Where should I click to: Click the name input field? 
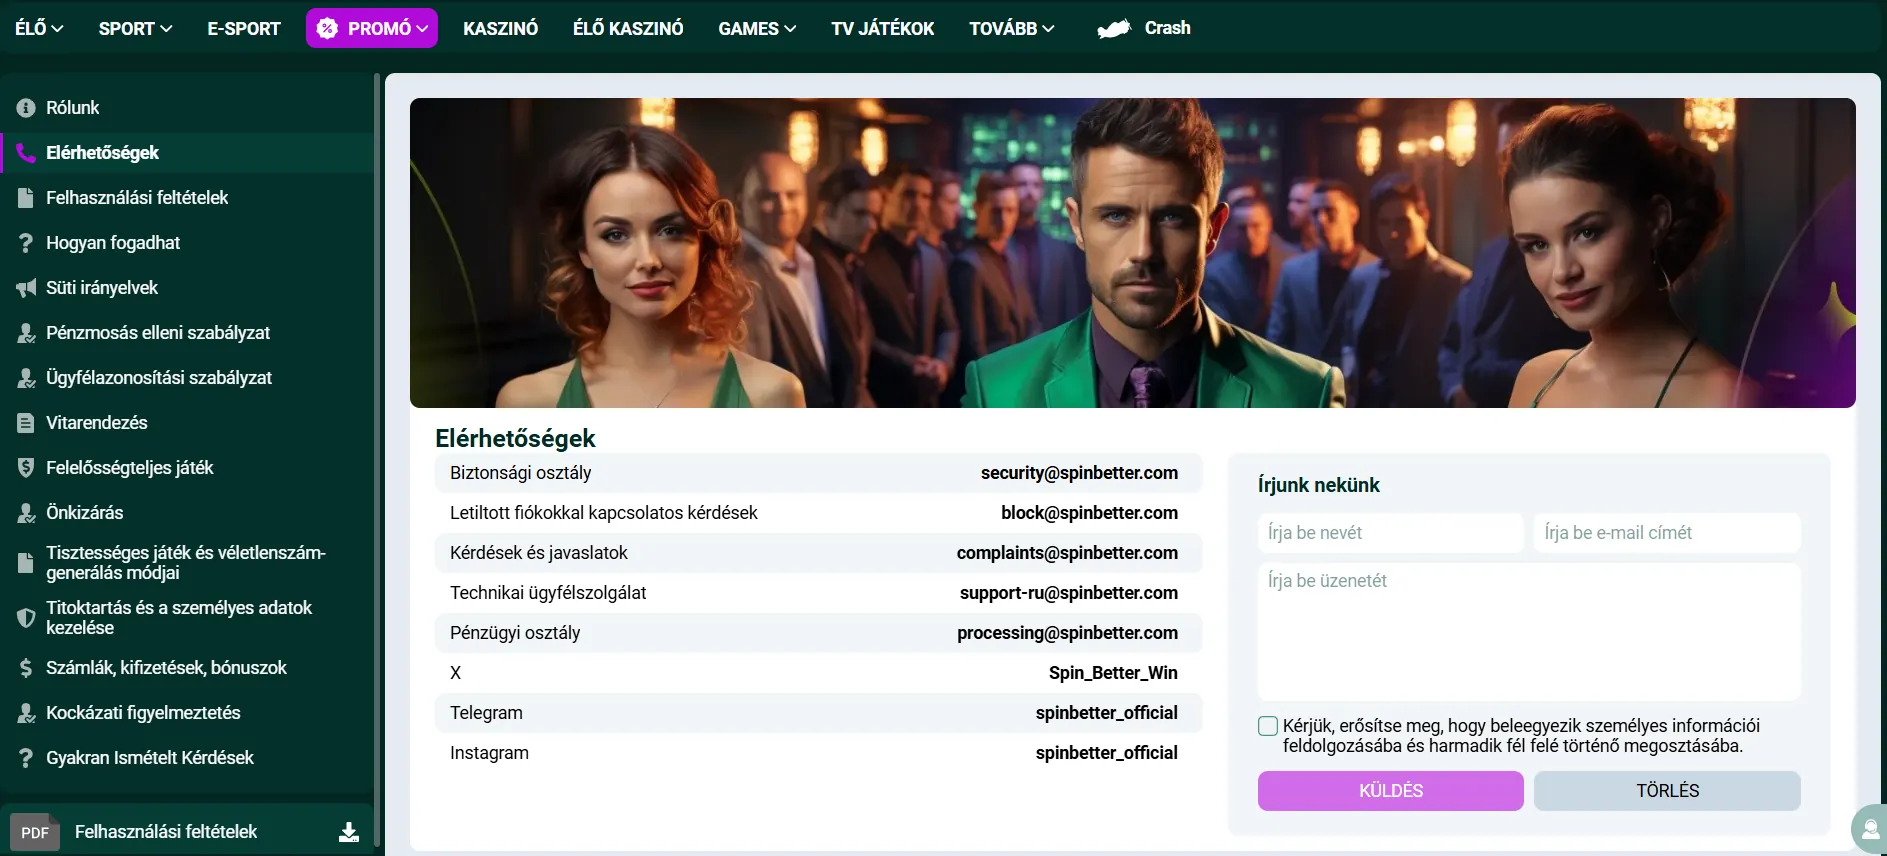click(1390, 533)
